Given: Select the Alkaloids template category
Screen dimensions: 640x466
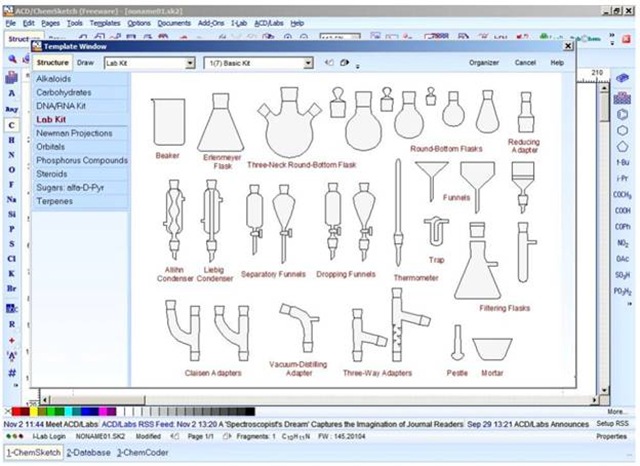Looking at the screenshot, I should click(x=81, y=79).
